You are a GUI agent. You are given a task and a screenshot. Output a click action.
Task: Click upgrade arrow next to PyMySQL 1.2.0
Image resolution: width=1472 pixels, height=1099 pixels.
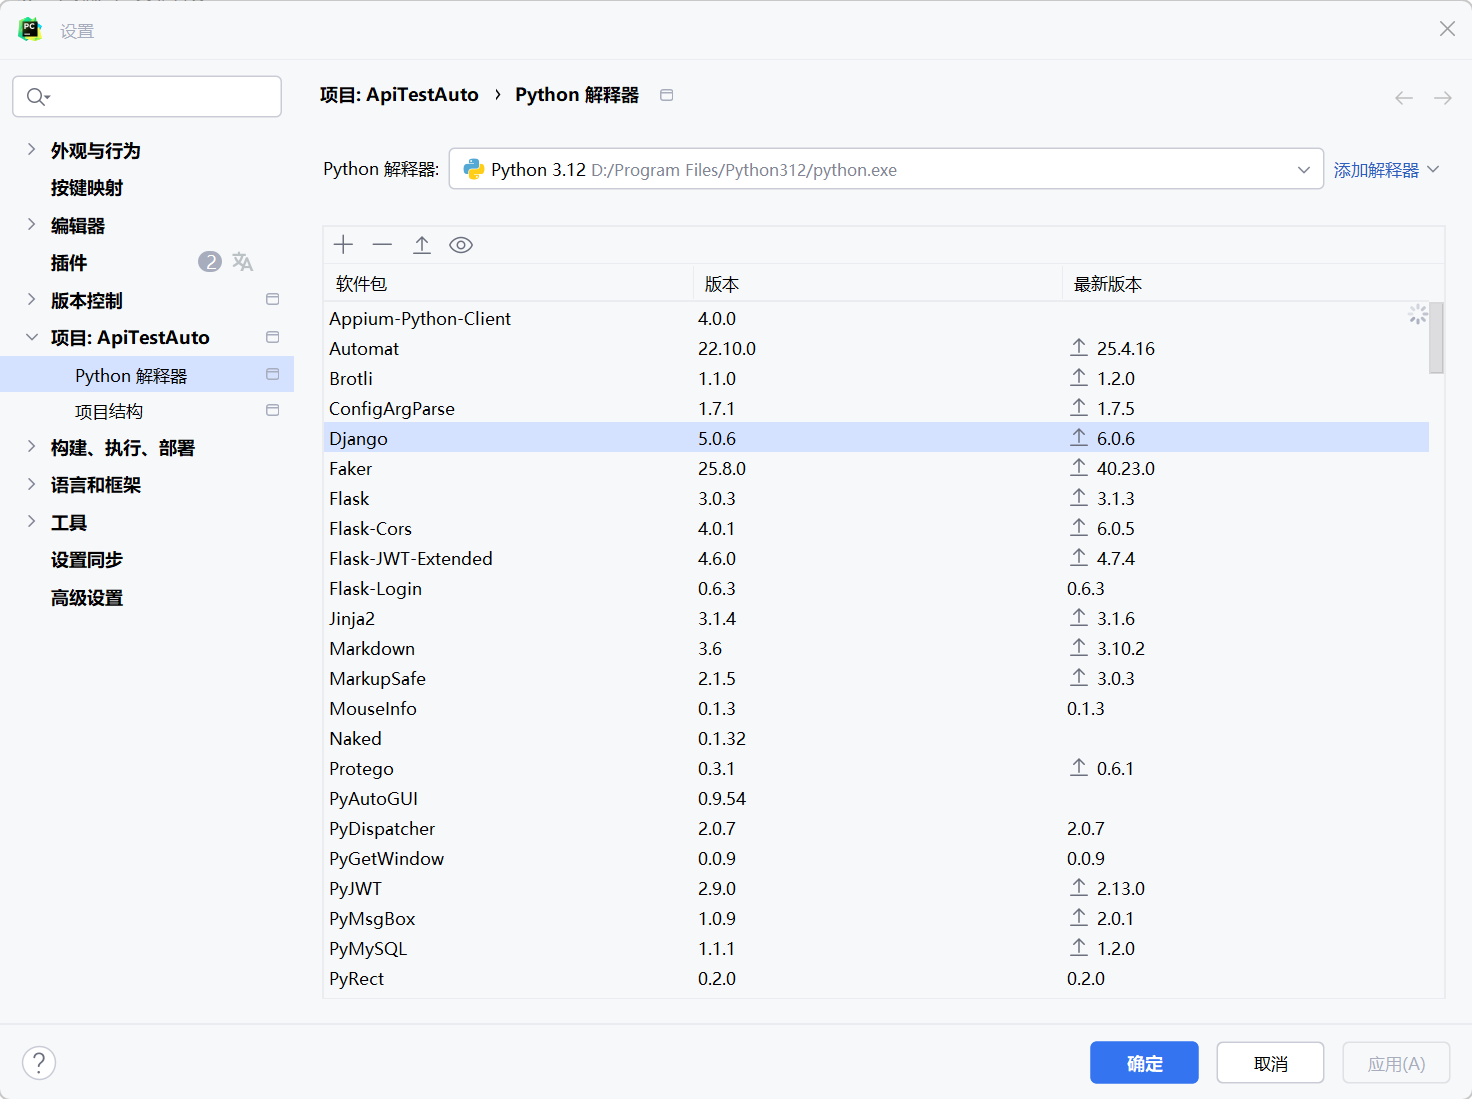[1079, 948]
